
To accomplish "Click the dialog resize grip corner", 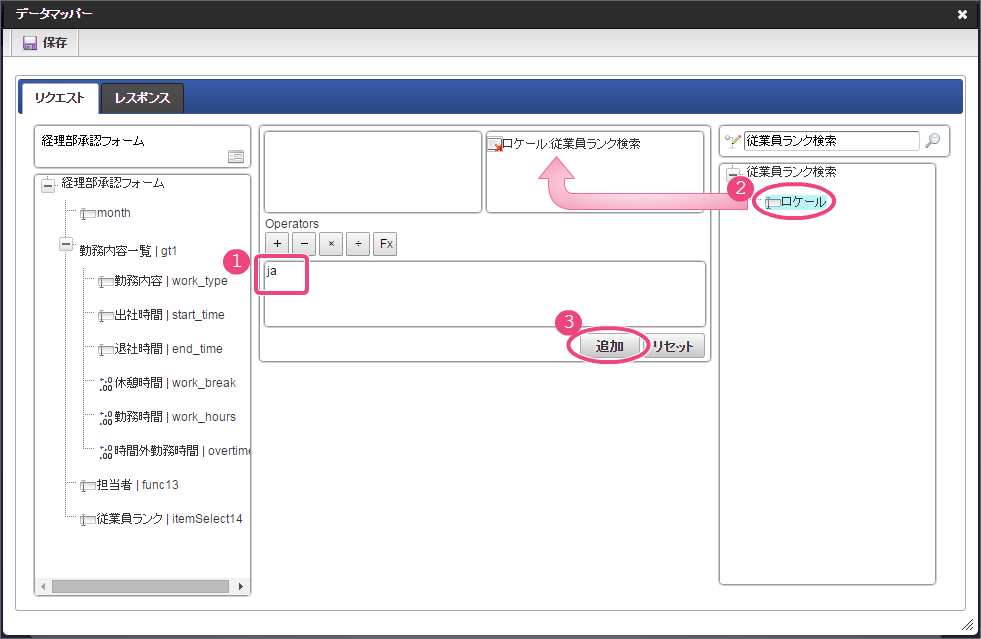I will 967,625.
